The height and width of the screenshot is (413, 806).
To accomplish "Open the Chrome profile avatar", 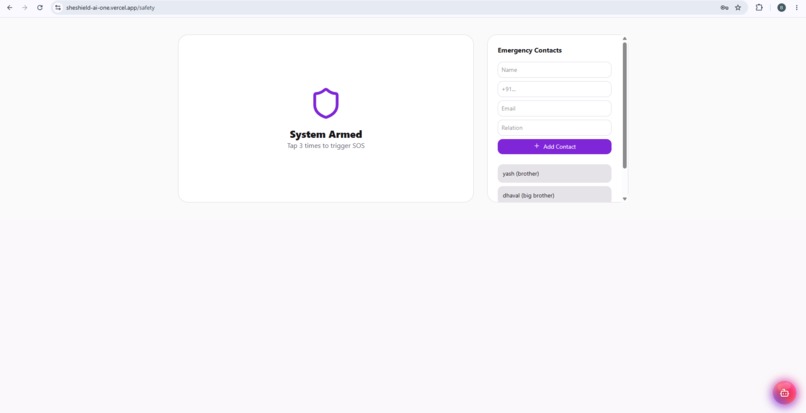I will [x=781, y=8].
